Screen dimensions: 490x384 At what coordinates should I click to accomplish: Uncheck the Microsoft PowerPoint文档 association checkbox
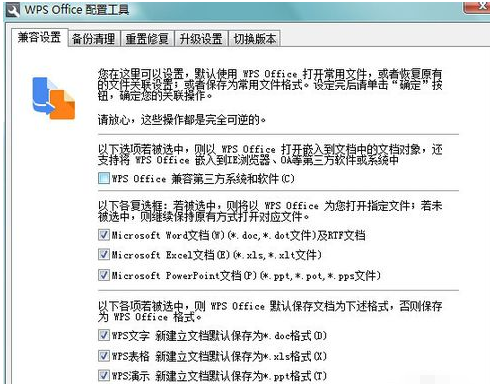click(x=104, y=275)
